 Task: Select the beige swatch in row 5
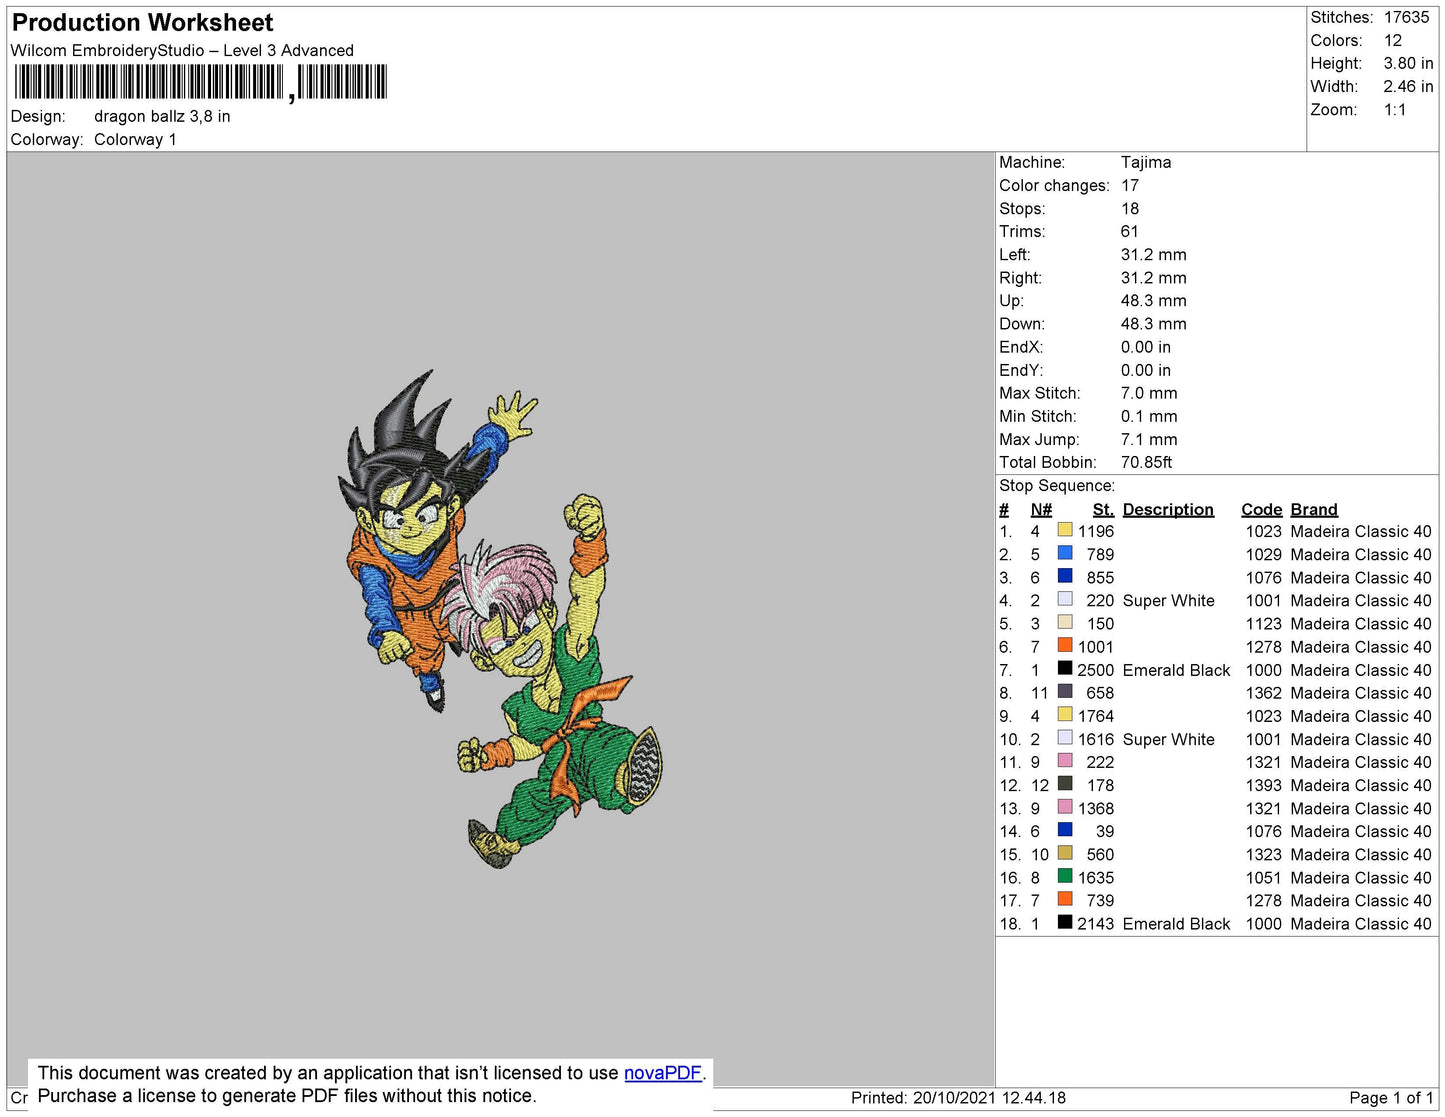(1065, 622)
